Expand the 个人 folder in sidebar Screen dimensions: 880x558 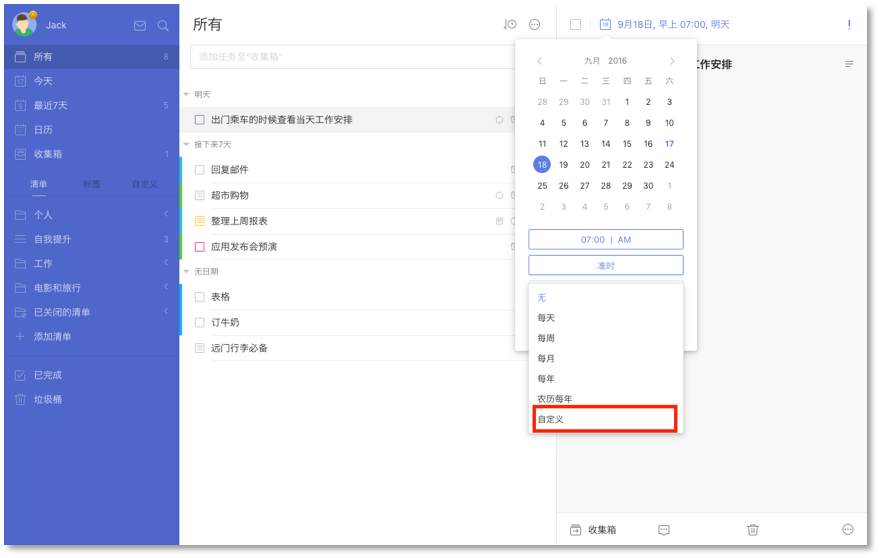click(x=166, y=215)
